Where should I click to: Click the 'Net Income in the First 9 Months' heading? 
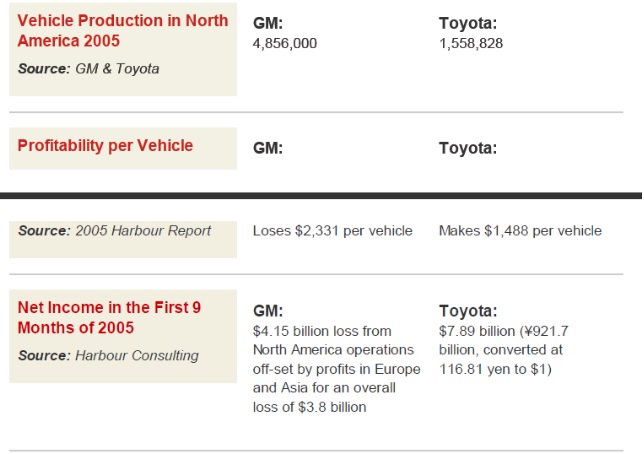point(109,318)
